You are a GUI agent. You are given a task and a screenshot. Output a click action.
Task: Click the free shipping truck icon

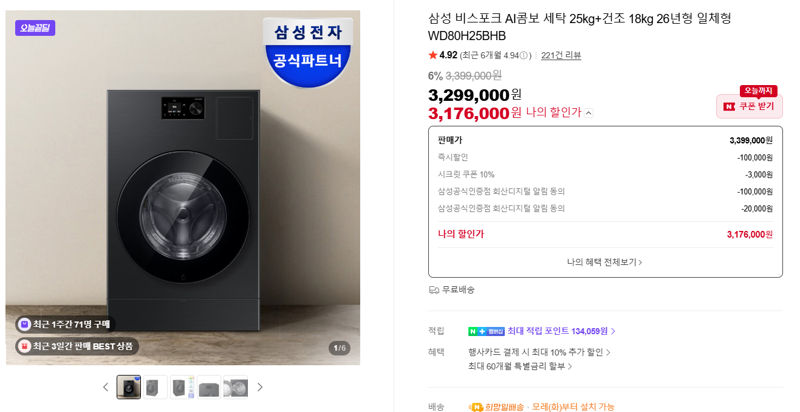tap(434, 290)
